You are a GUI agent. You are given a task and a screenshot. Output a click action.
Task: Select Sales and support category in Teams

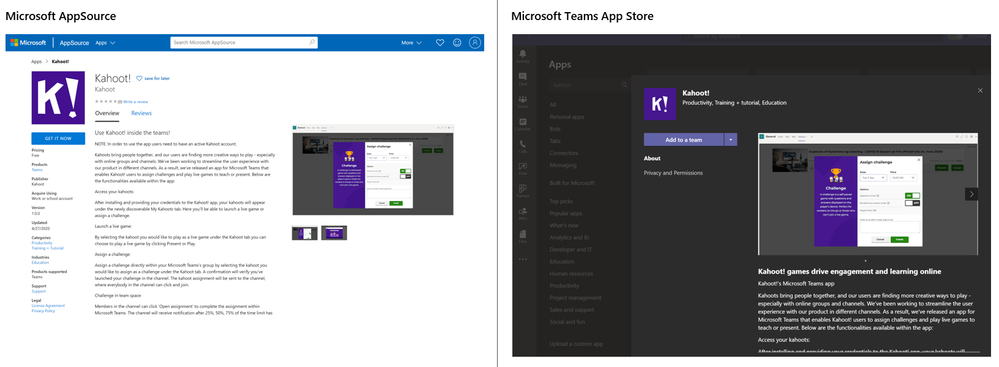click(x=571, y=310)
